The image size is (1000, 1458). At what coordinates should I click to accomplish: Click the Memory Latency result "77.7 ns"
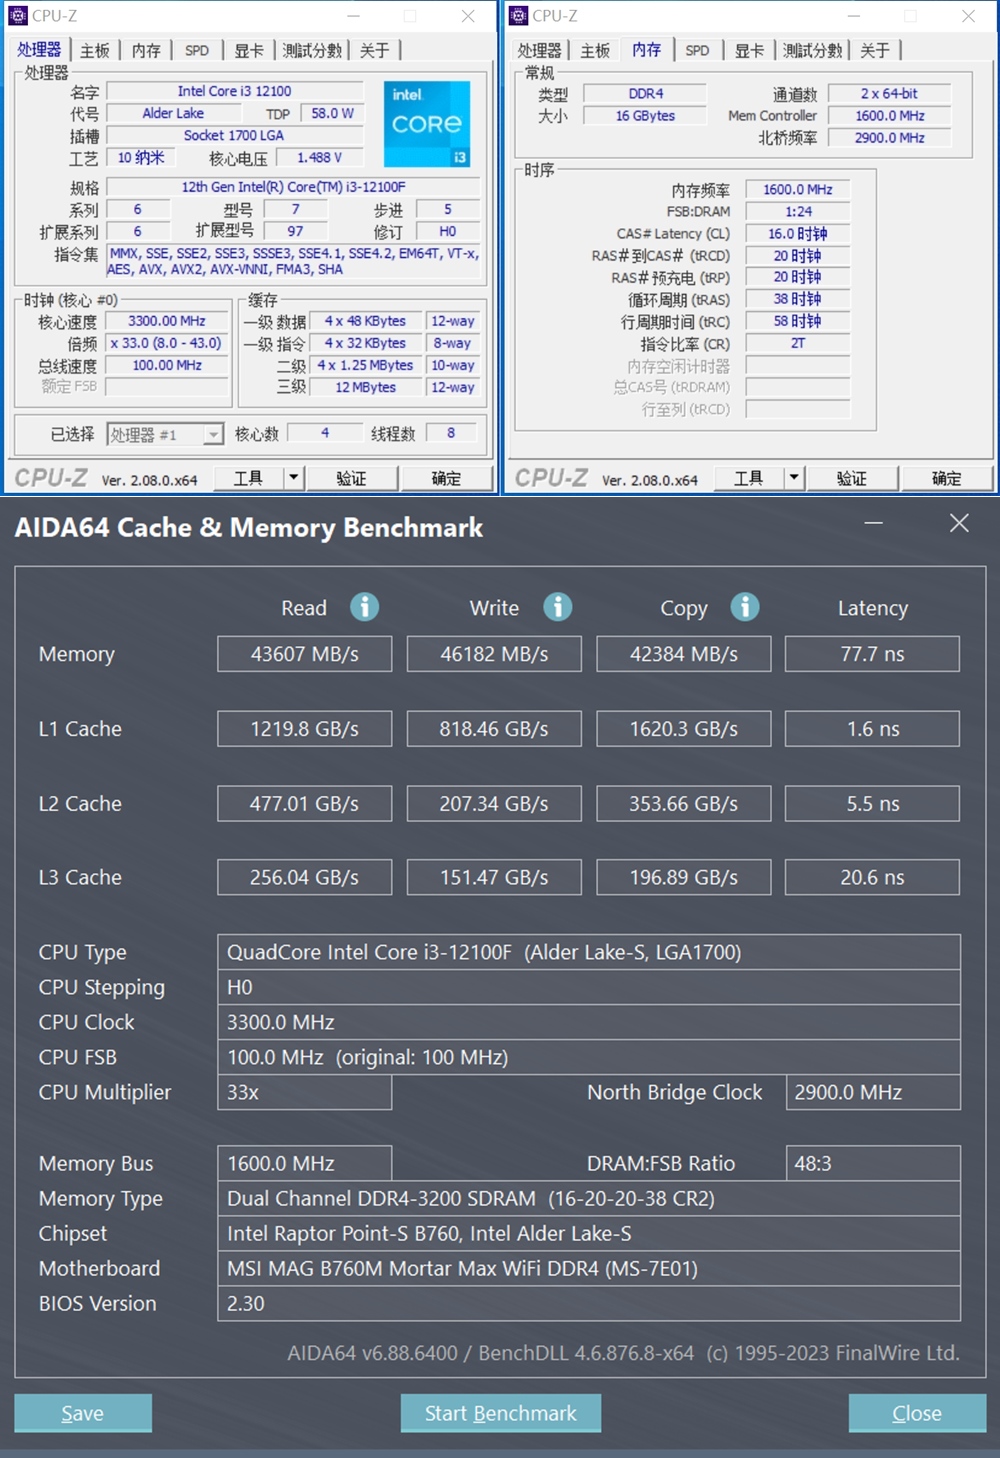(873, 654)
